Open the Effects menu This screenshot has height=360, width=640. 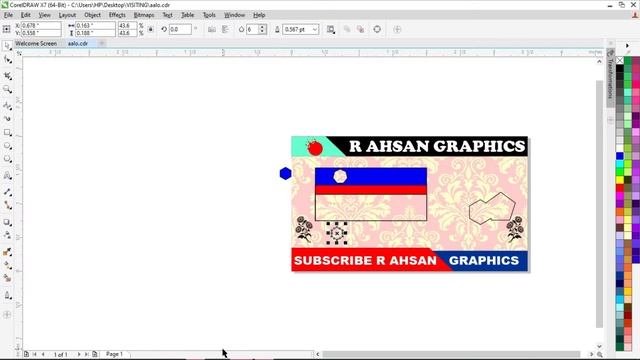point(117,15)
